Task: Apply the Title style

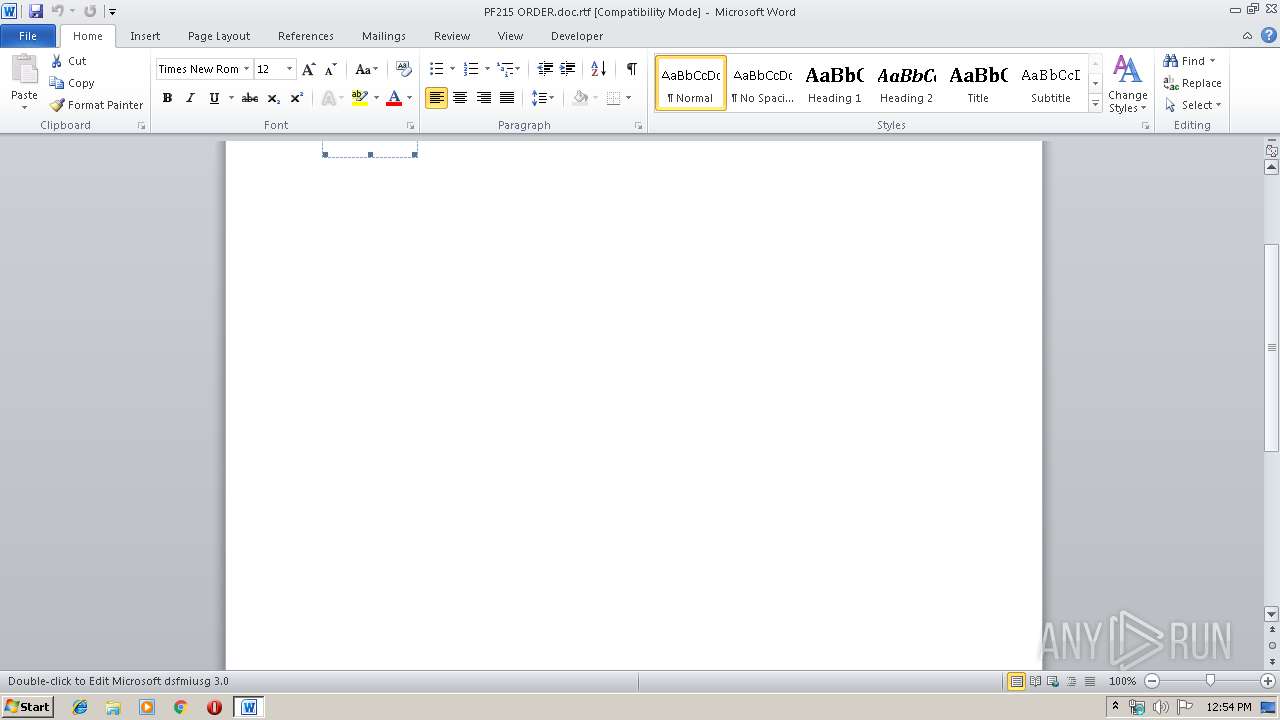Action: tap(978, 83)
